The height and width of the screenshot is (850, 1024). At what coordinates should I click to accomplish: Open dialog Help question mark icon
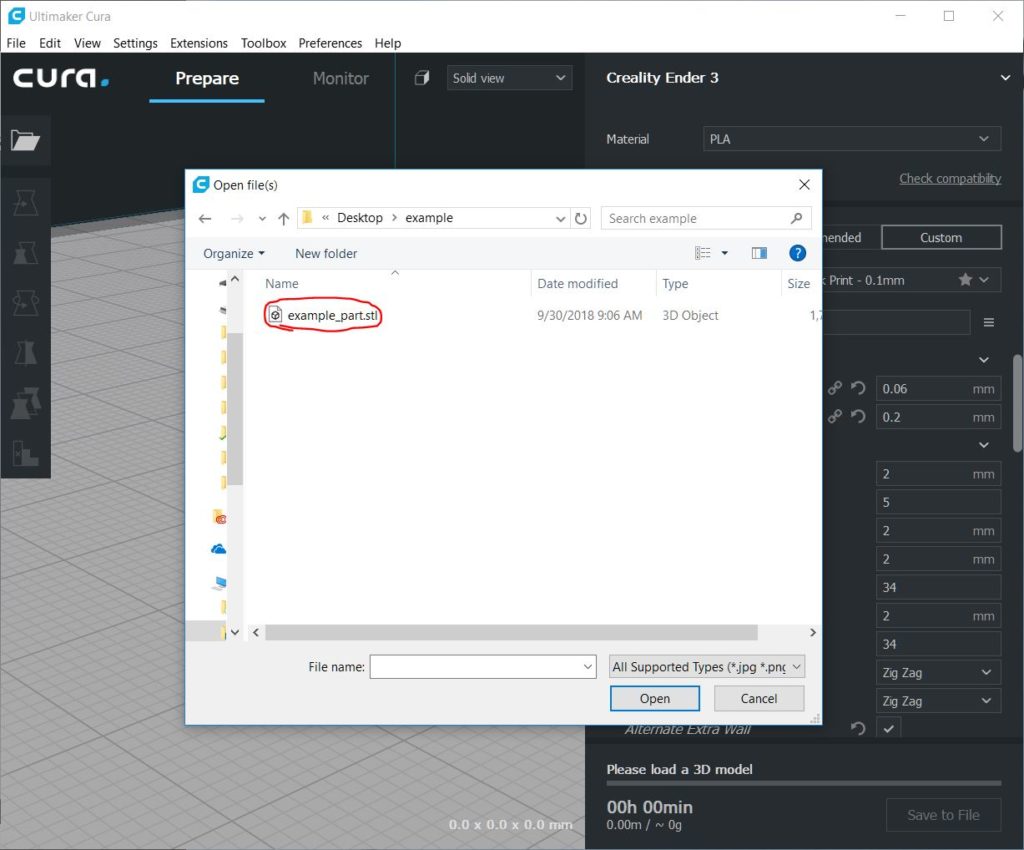click(797, 253)
